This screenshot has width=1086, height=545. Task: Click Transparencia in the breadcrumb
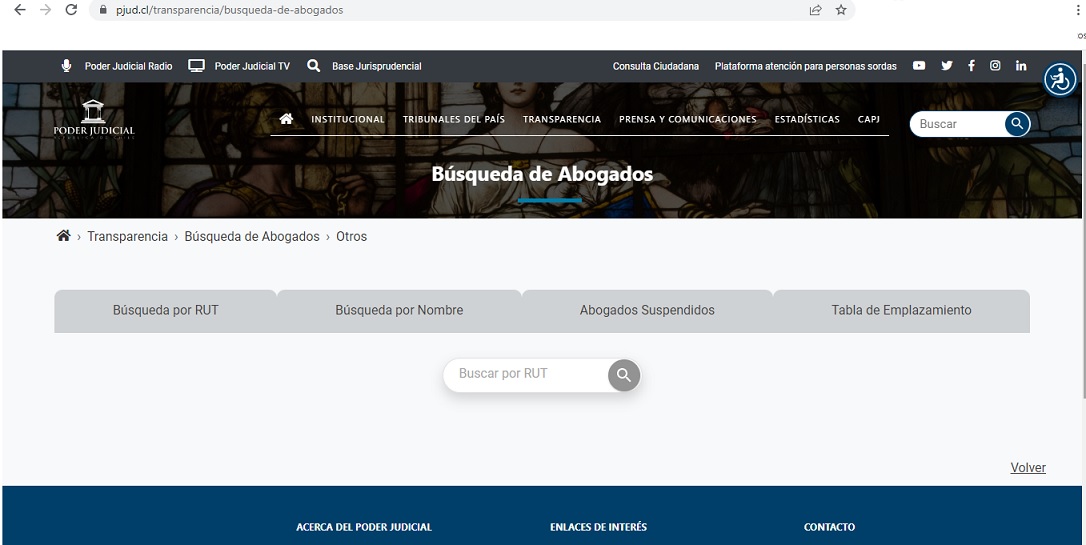[x=127, y=237]
